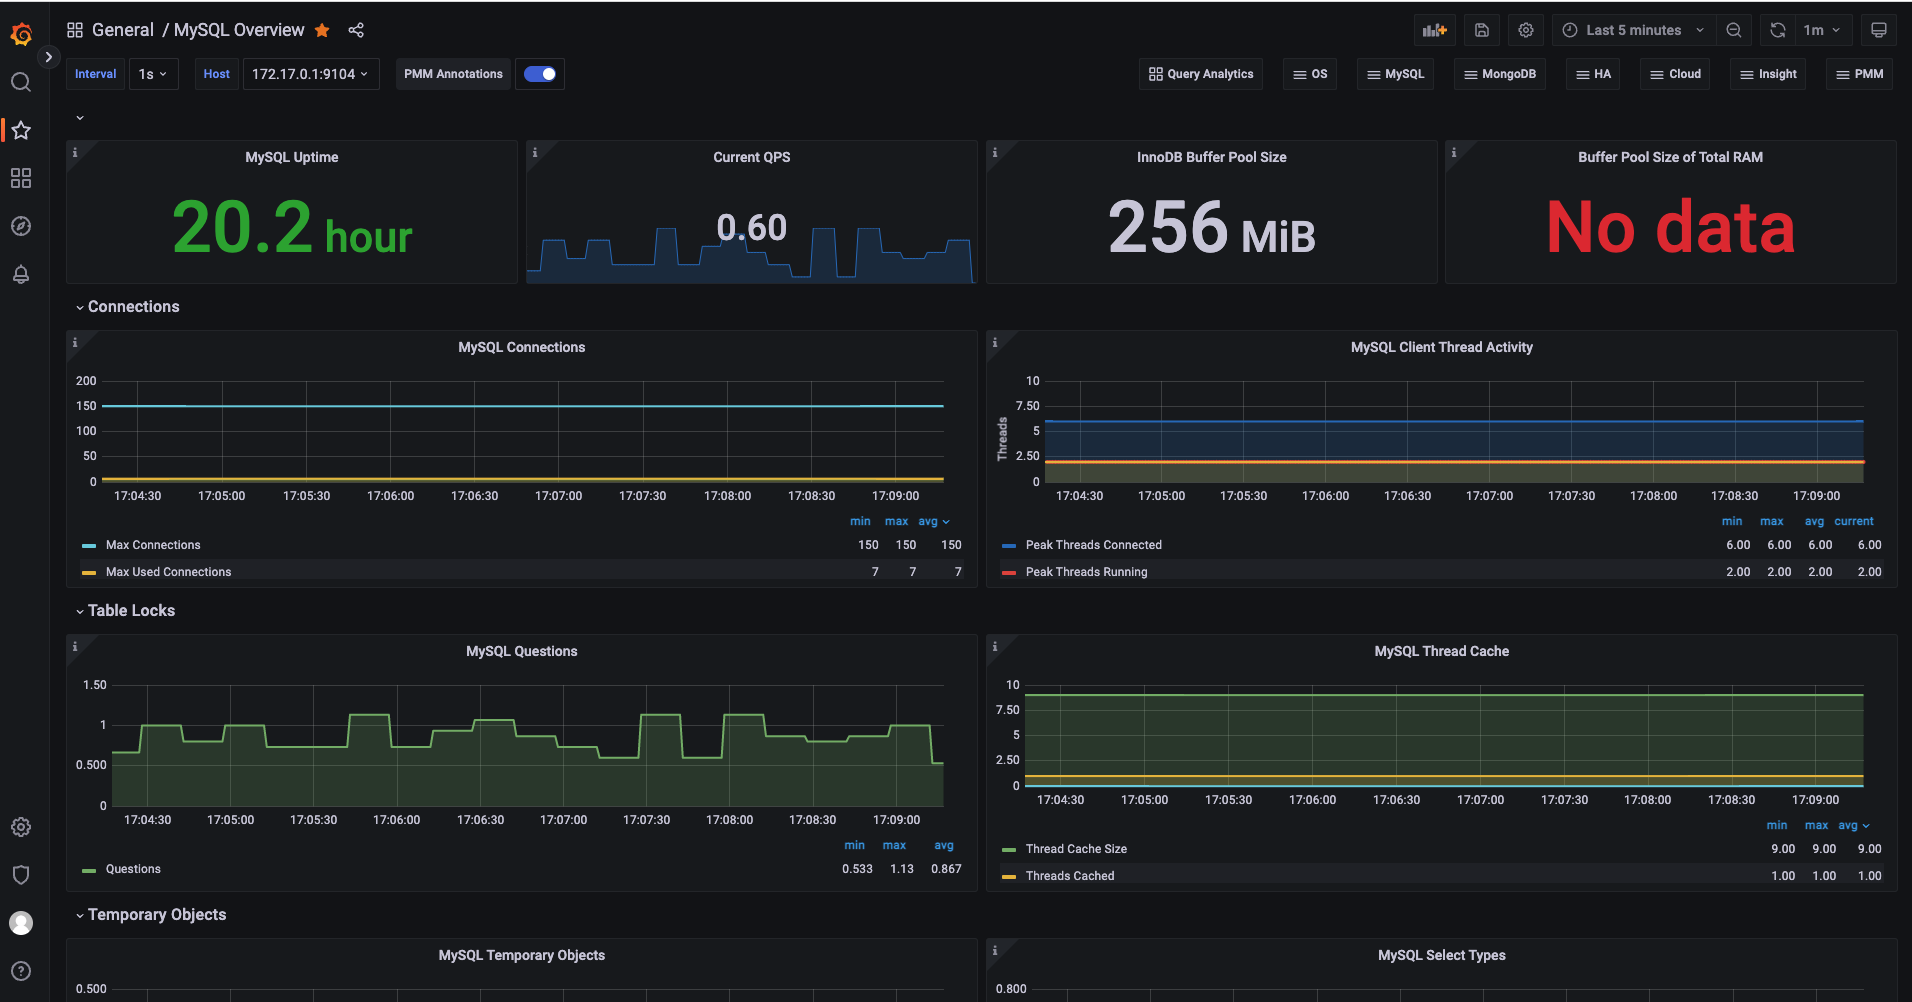Refresh the dashboard using the refresh icon
The height and width of the screenshot is (1002, 1912).
tap(1778, 30)
